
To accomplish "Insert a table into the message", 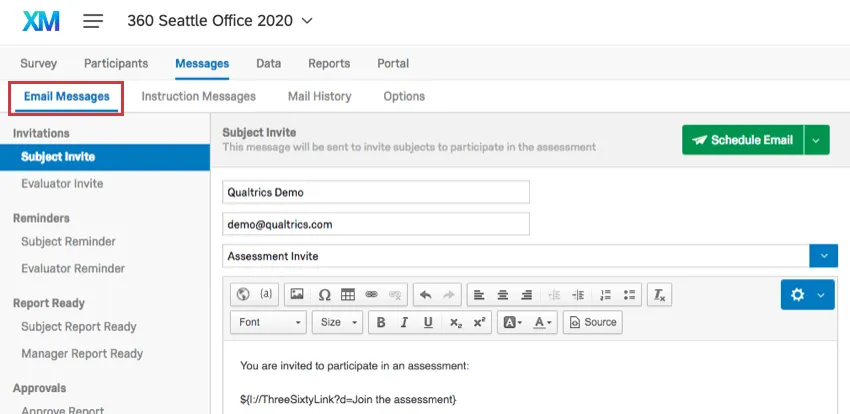I will 348,295.
